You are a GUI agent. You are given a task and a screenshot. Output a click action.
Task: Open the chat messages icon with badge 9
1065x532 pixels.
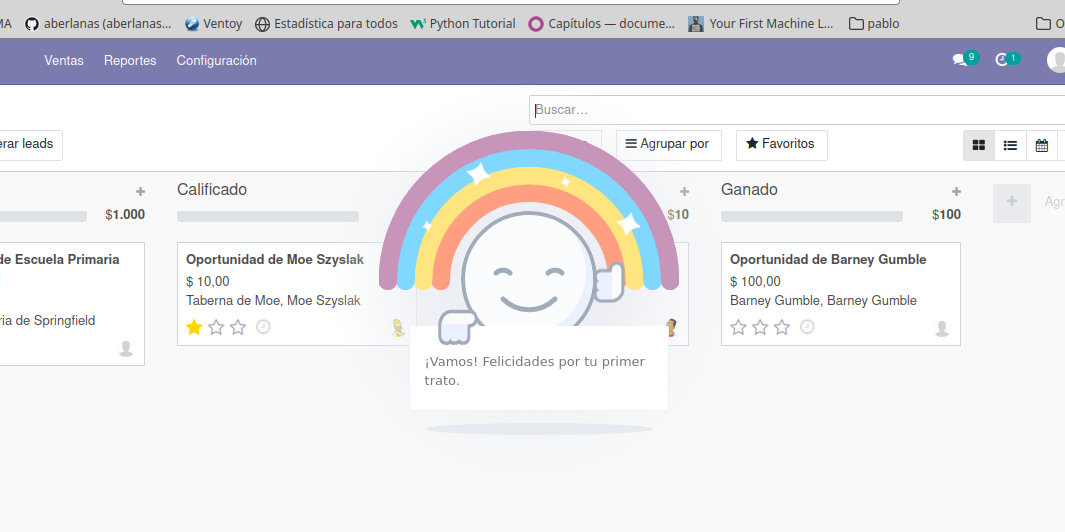coord(964,59)
